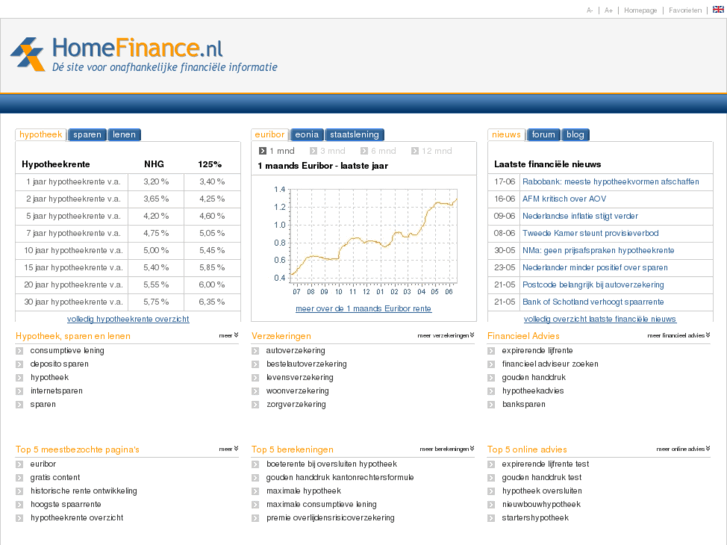Switch to the staatslening tab
Screen dimensions: 727x545
[x=354, y=135]
